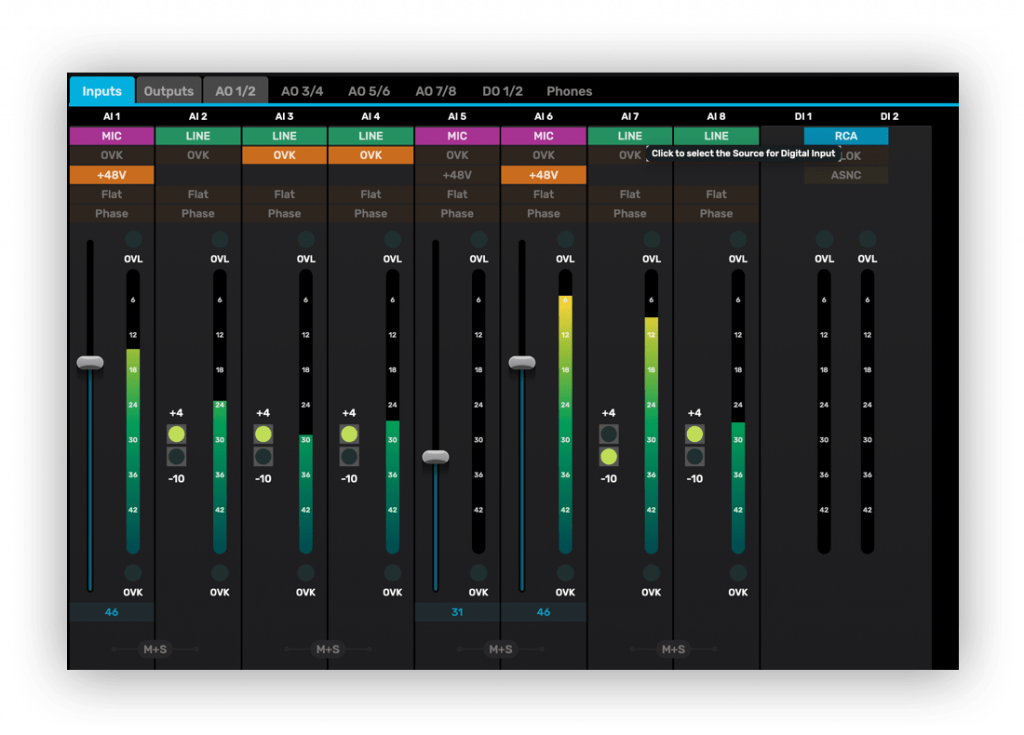Image resolution: width=1024 pixels, height=735 pixels.
Task: Click the OVL clip indicator above DI 1 meter
Action: 824,240
